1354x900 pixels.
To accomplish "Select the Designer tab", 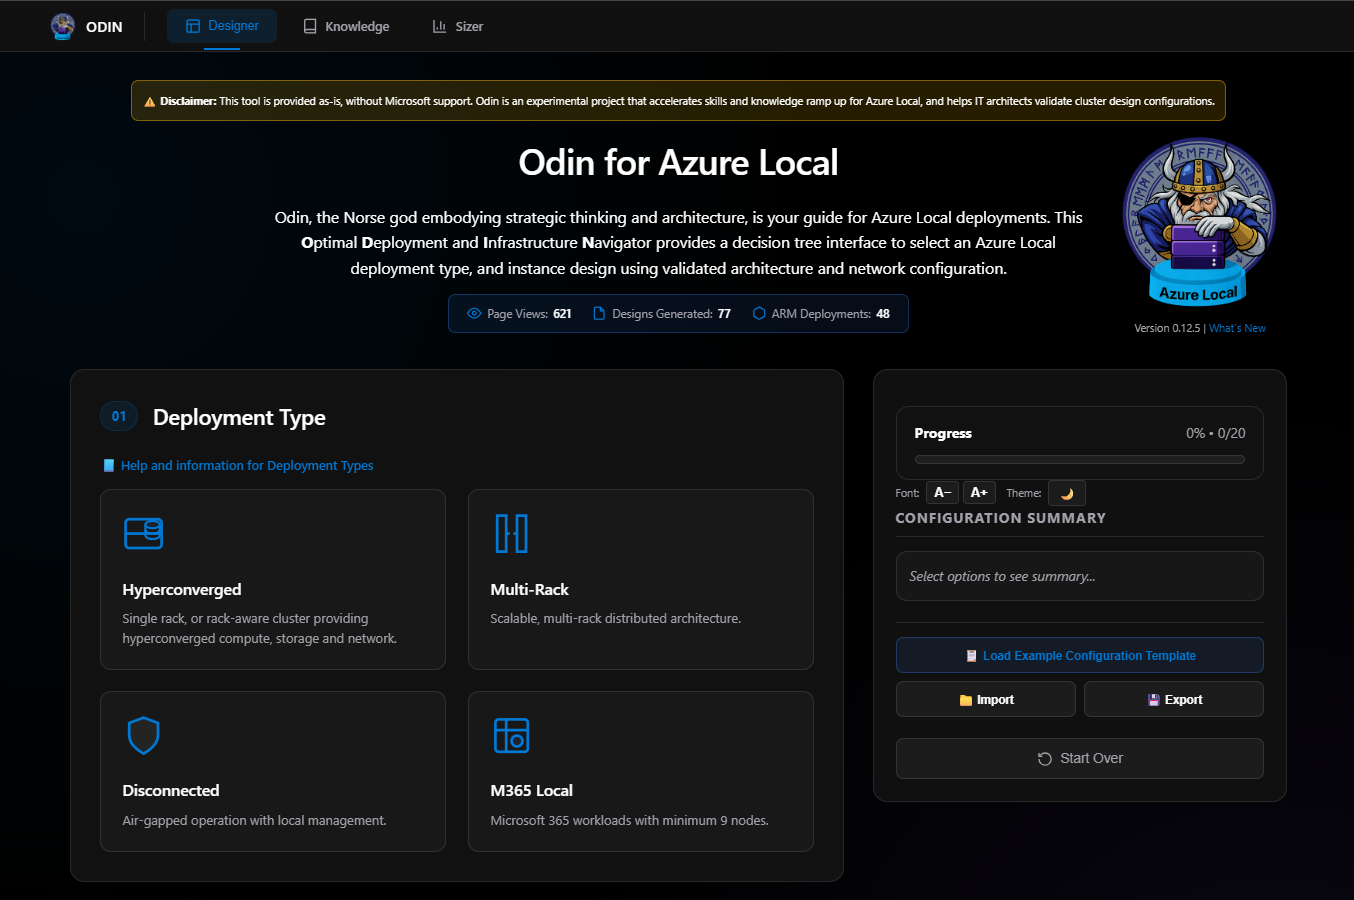I will coord(222,26).
